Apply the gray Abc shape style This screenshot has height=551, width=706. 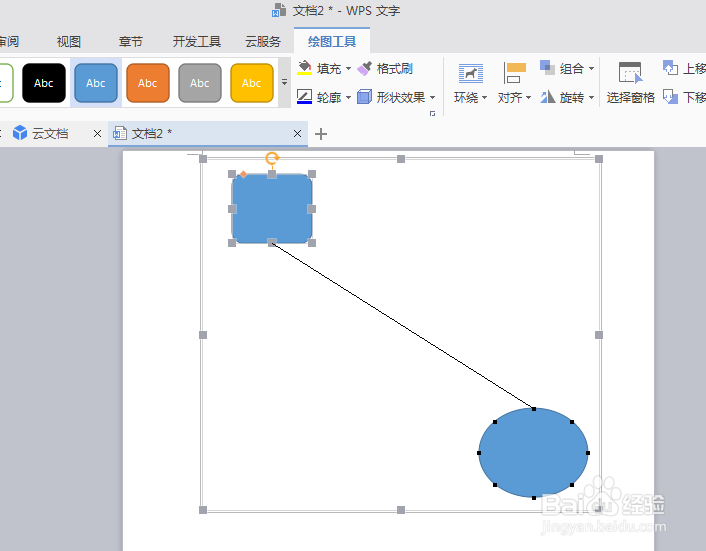200,83
